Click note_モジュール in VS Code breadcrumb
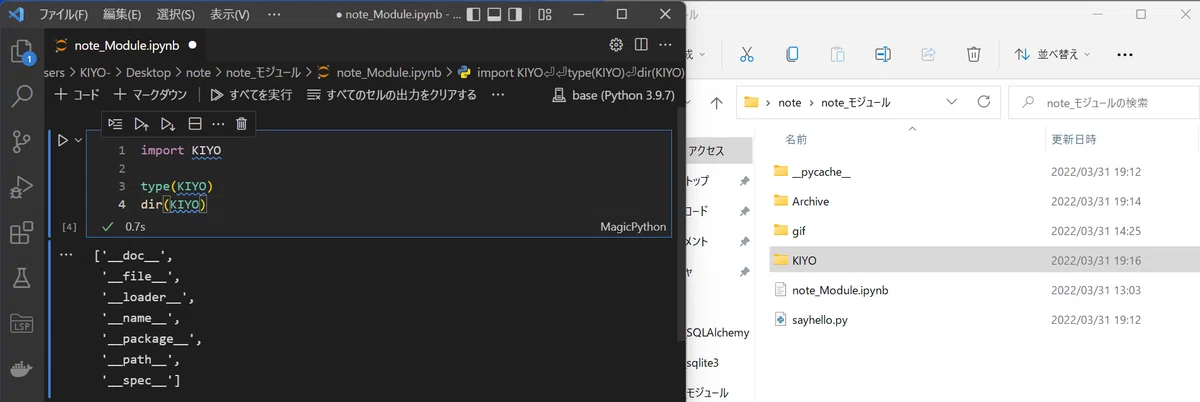 click(x=263, y=72)
